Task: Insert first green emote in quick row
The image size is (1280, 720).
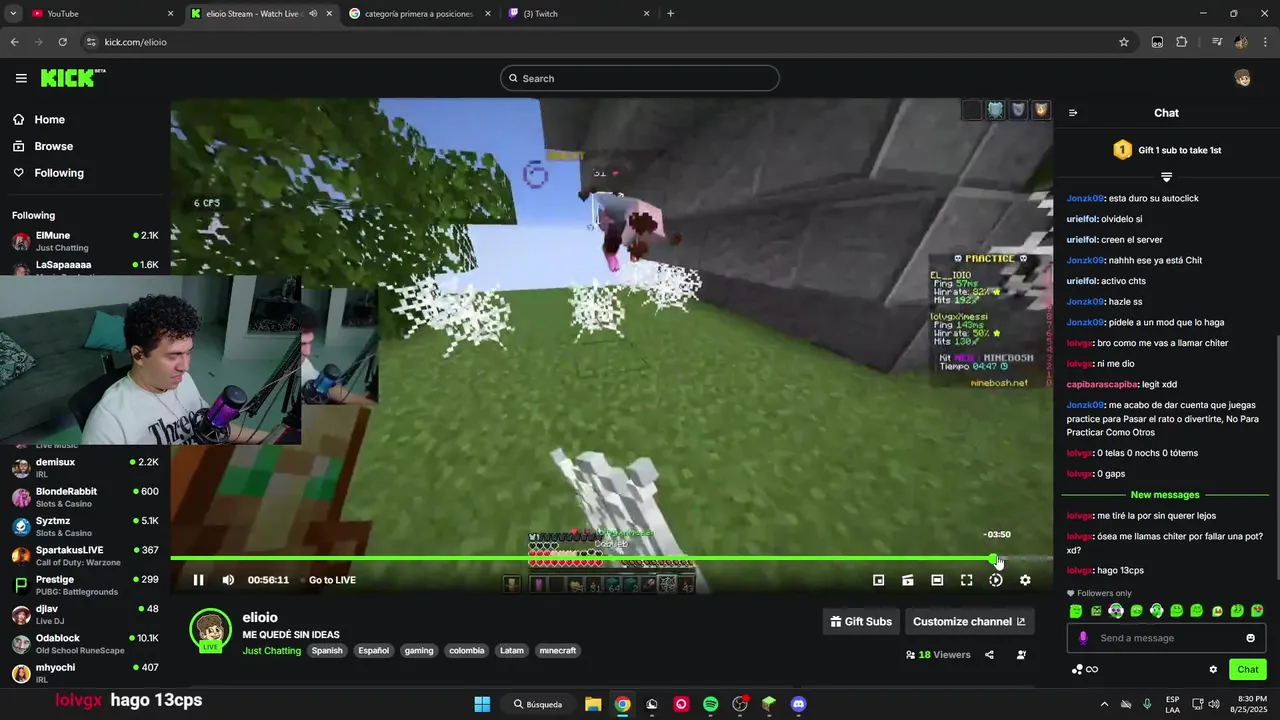Action: pyautogui.click(x=1076, y=611)
